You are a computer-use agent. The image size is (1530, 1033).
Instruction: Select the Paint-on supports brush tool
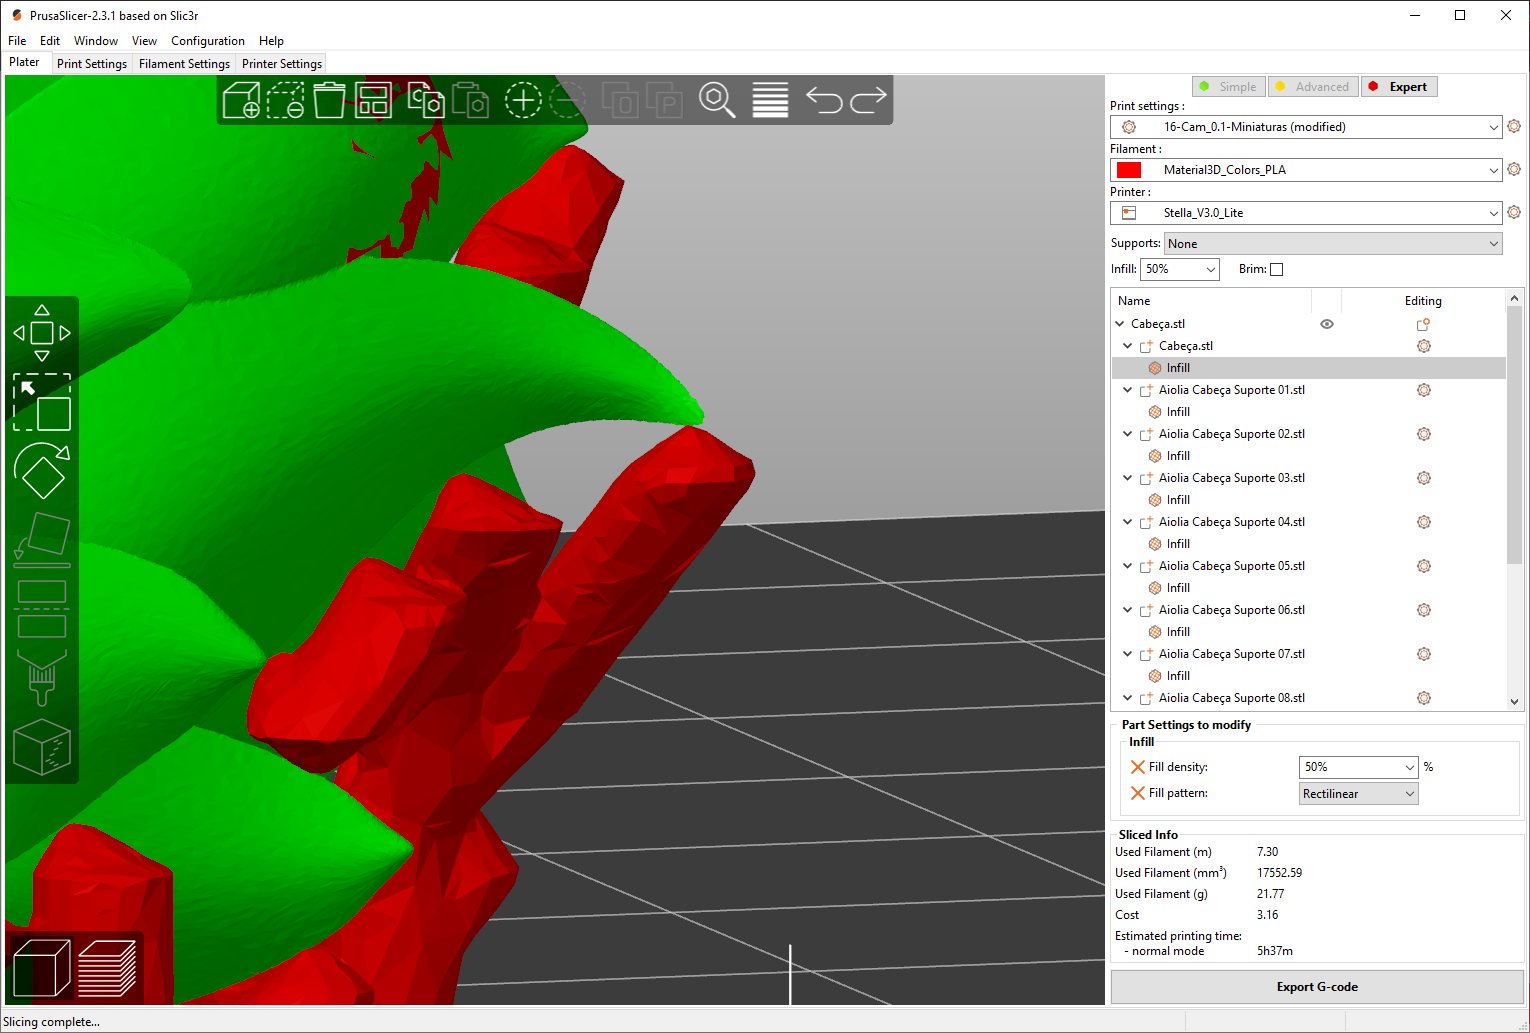(x=42, y=677)
